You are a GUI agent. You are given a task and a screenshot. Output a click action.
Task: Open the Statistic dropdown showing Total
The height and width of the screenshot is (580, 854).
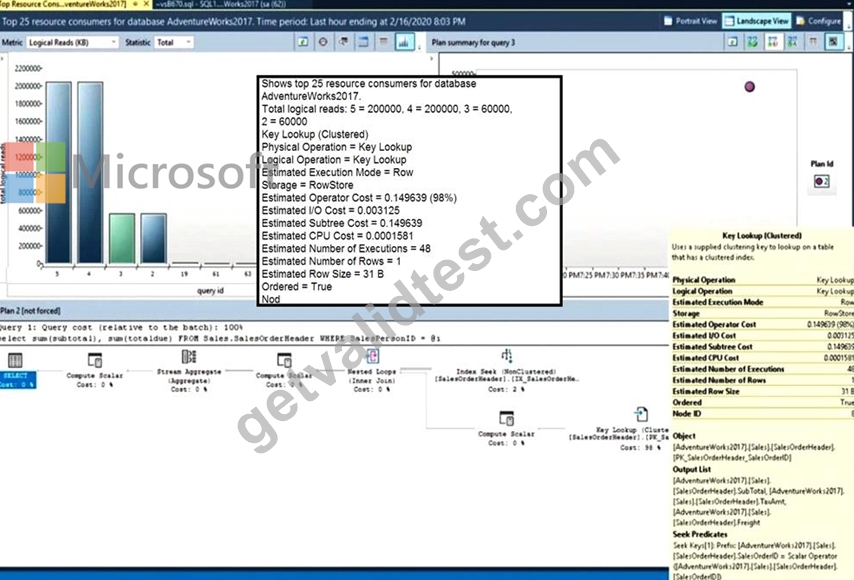click(174, 42)
